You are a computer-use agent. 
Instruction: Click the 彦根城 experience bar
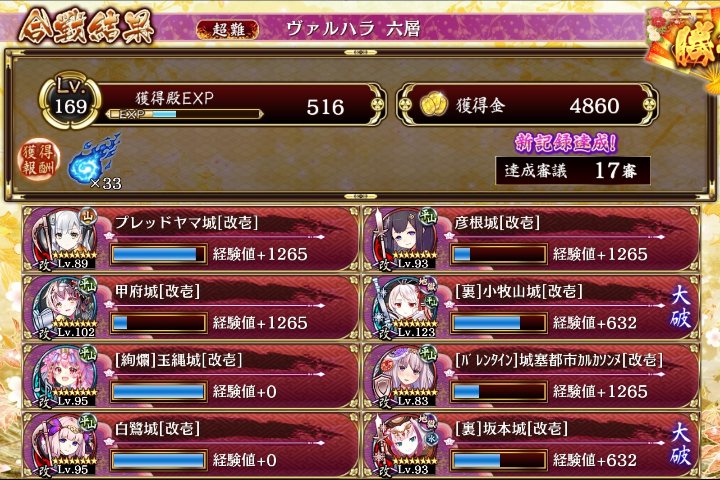pyautogui.click(x=499, y=254)
